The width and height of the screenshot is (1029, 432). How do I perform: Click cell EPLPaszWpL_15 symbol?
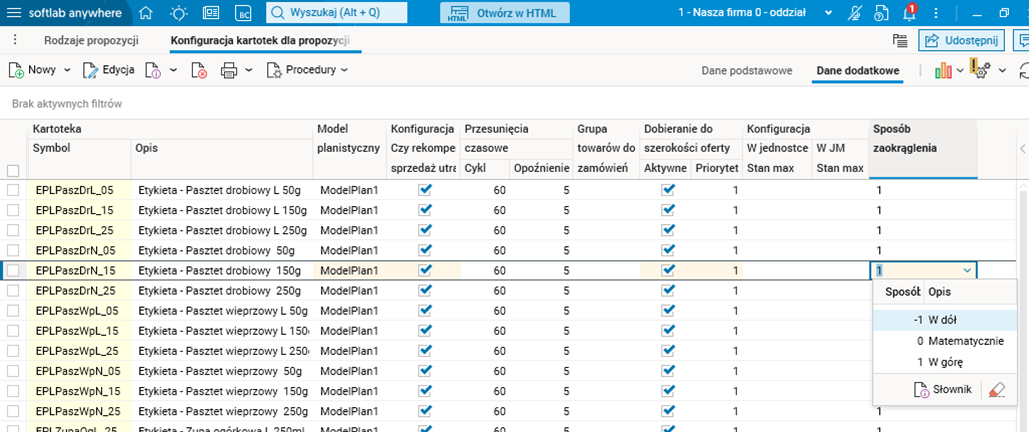point(77,330)
